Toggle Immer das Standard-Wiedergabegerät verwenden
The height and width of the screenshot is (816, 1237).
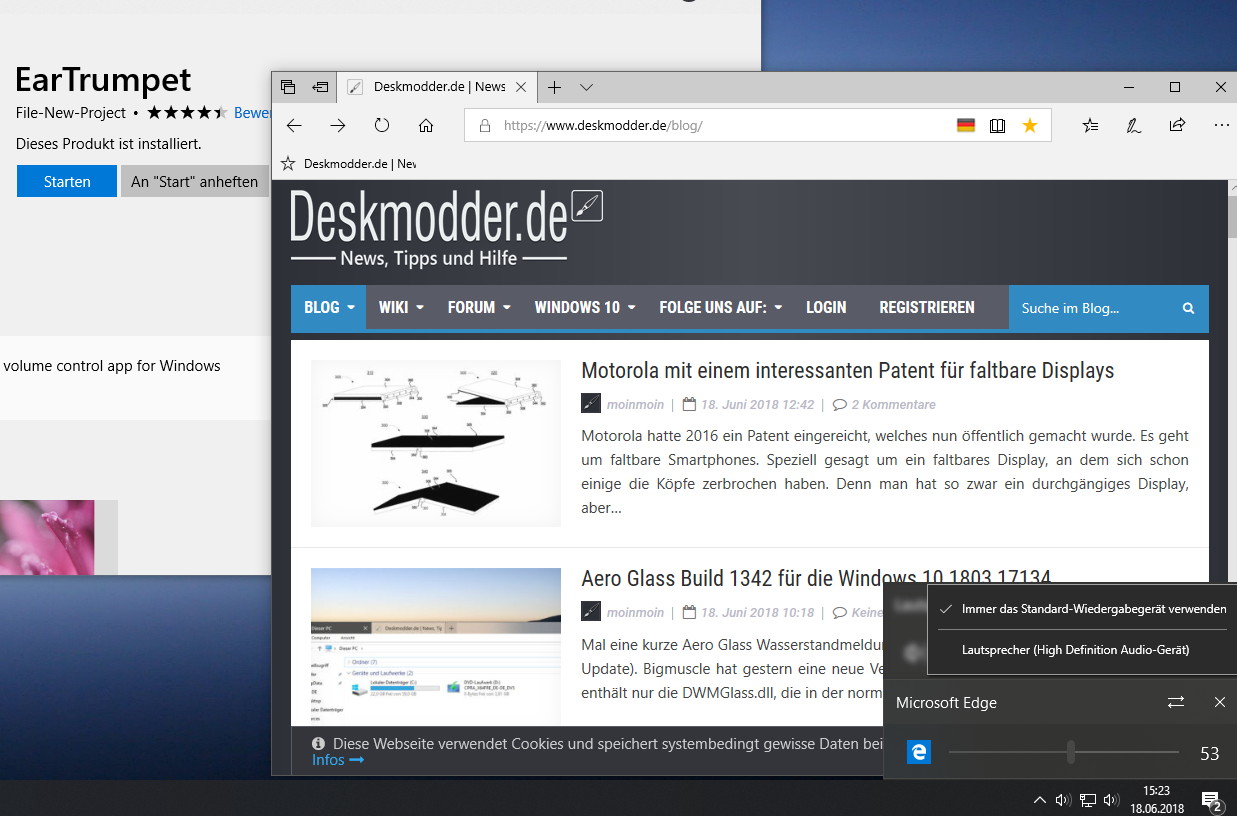pos(1083,608)
